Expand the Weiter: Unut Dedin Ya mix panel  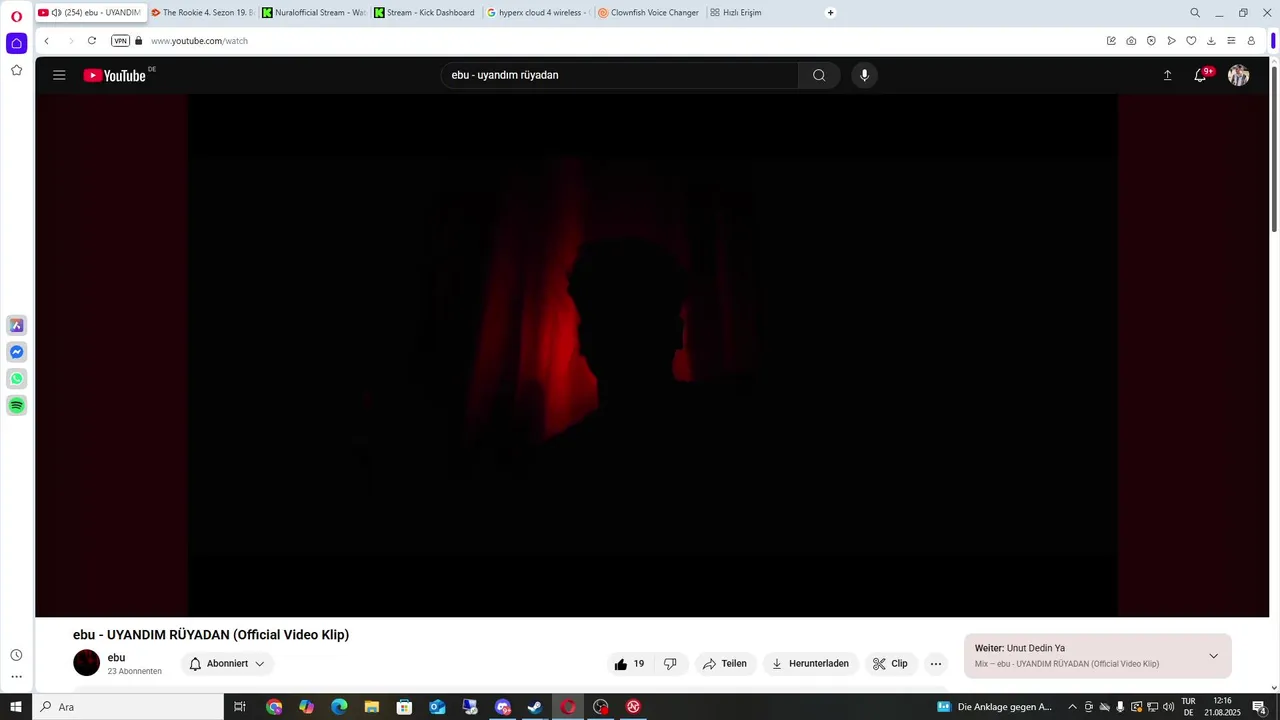(x=1213, y=656)
